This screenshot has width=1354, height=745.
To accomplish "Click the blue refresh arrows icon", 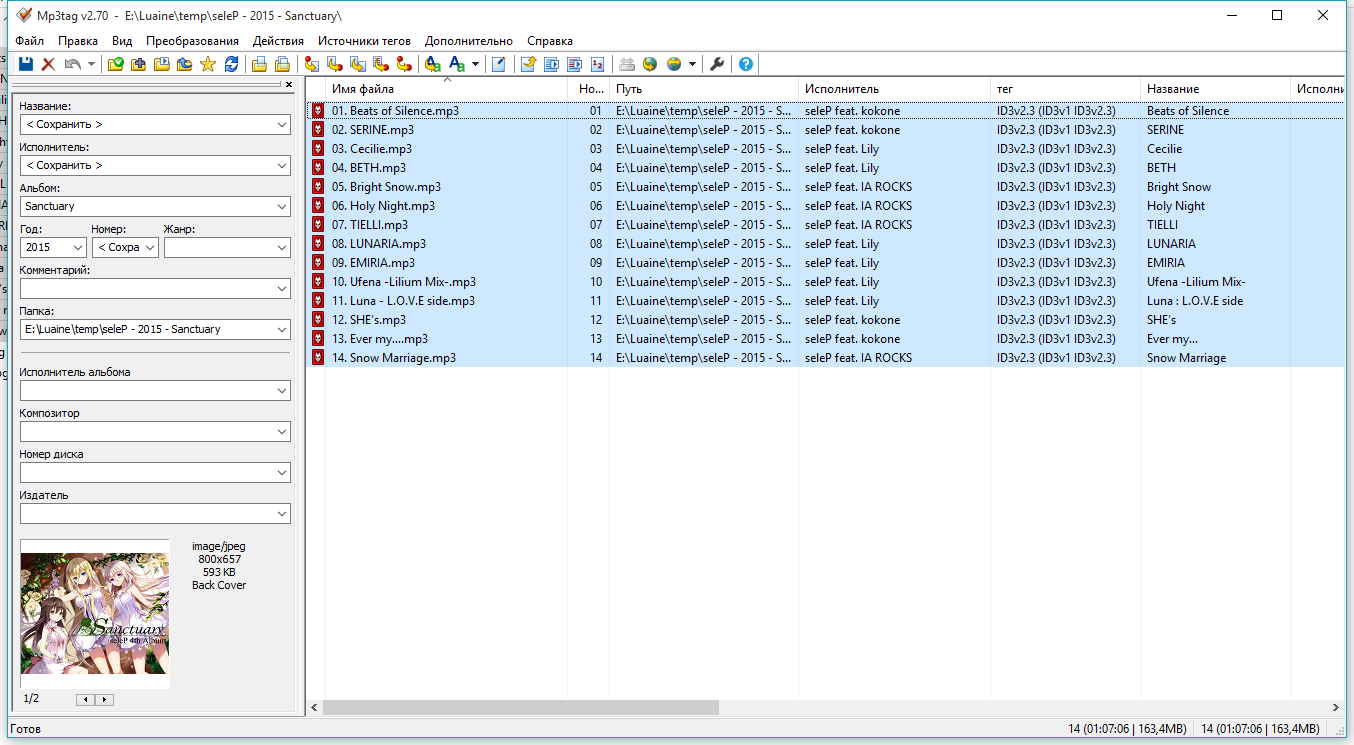I will tap(231, 64).
